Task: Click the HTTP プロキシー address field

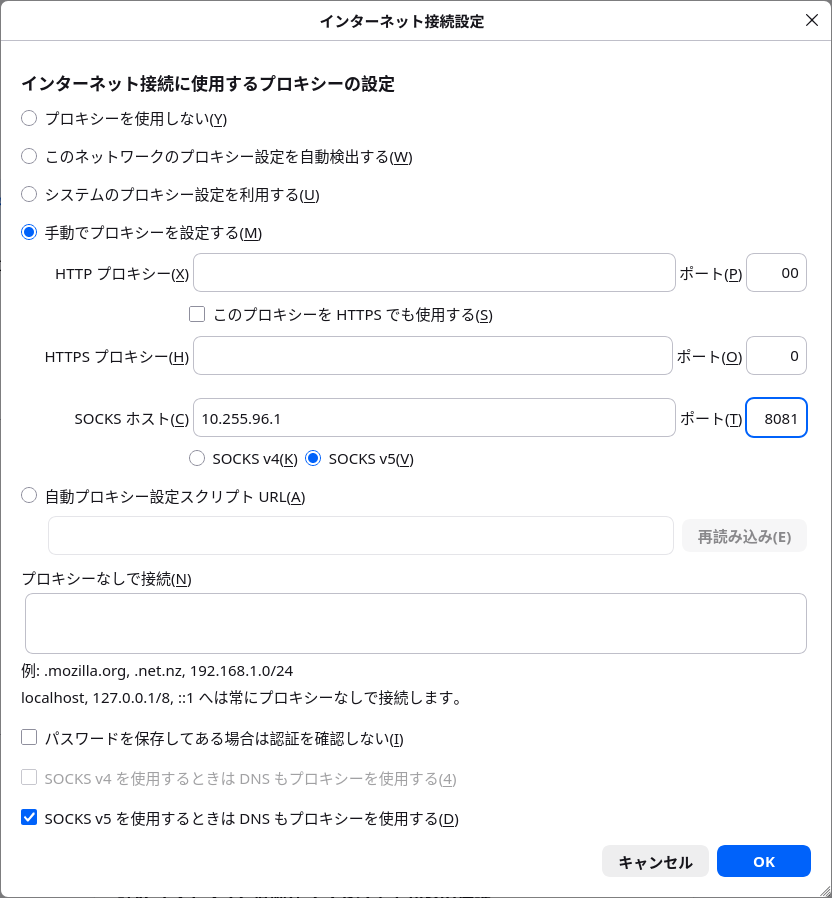Action: pos(434,273)
